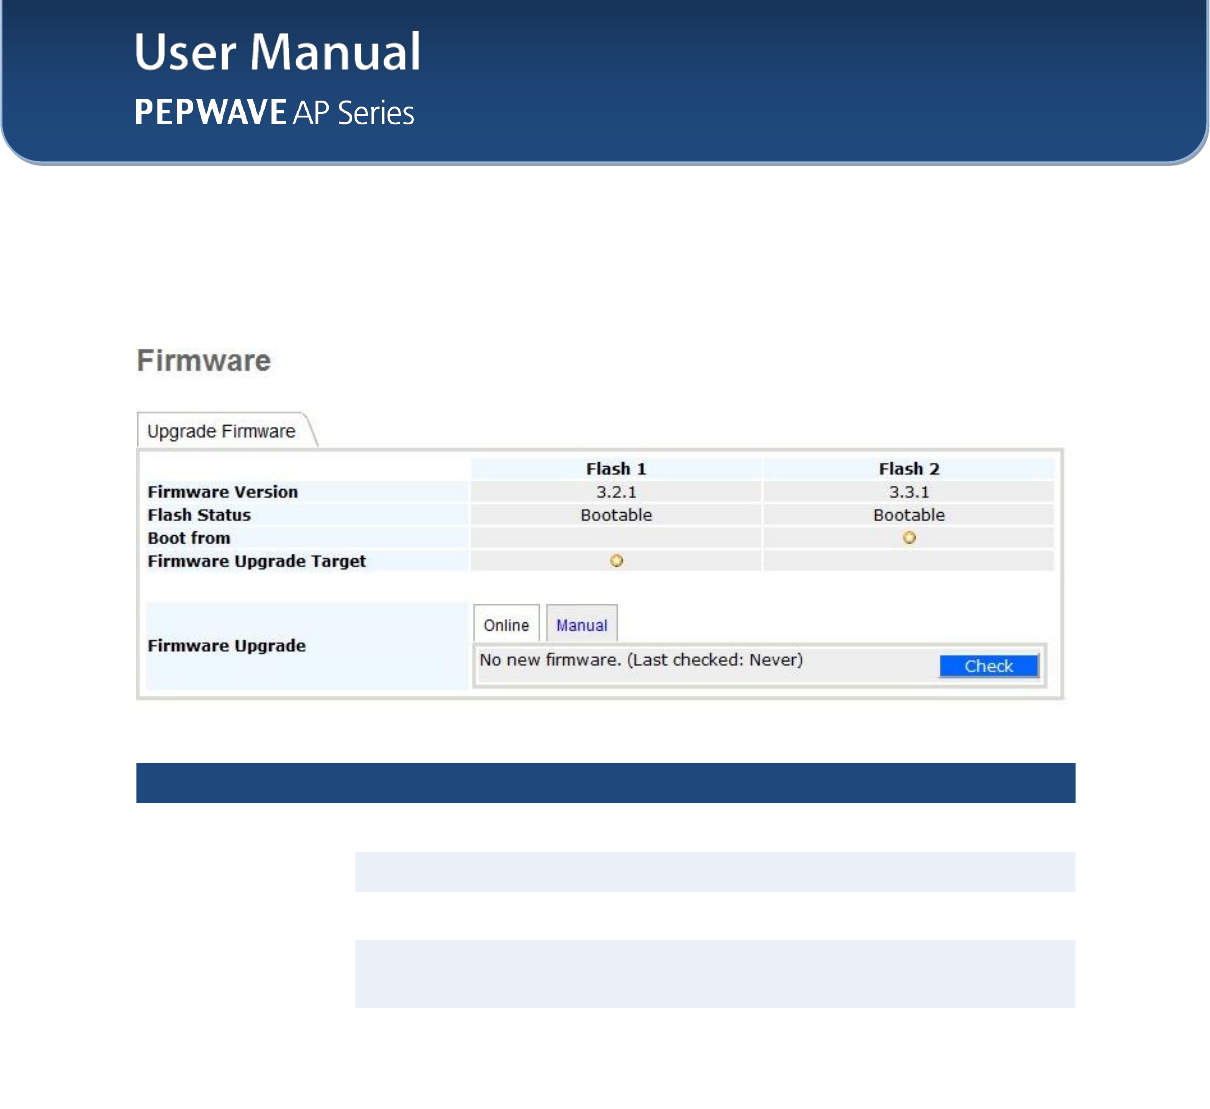Click the Flash 2 Bootable status cell
This screenshot has width=1210, height=1109.
click(x=909, y=515)
